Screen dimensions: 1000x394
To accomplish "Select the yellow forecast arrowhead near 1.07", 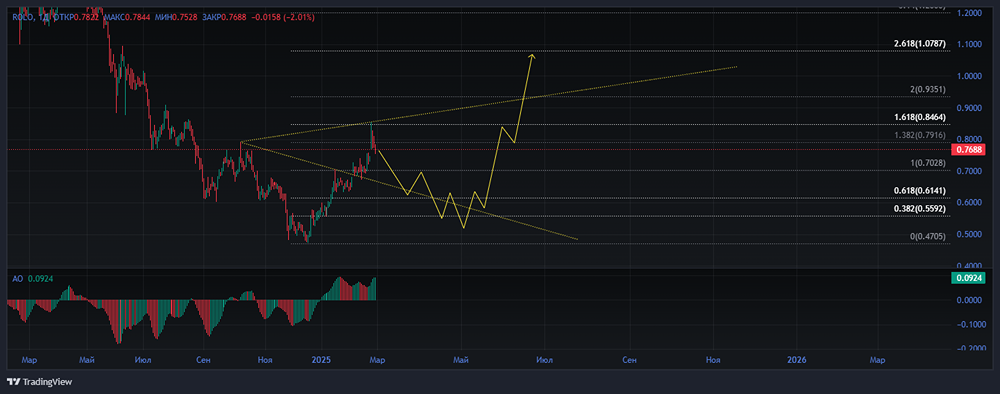I will [533, 57].
